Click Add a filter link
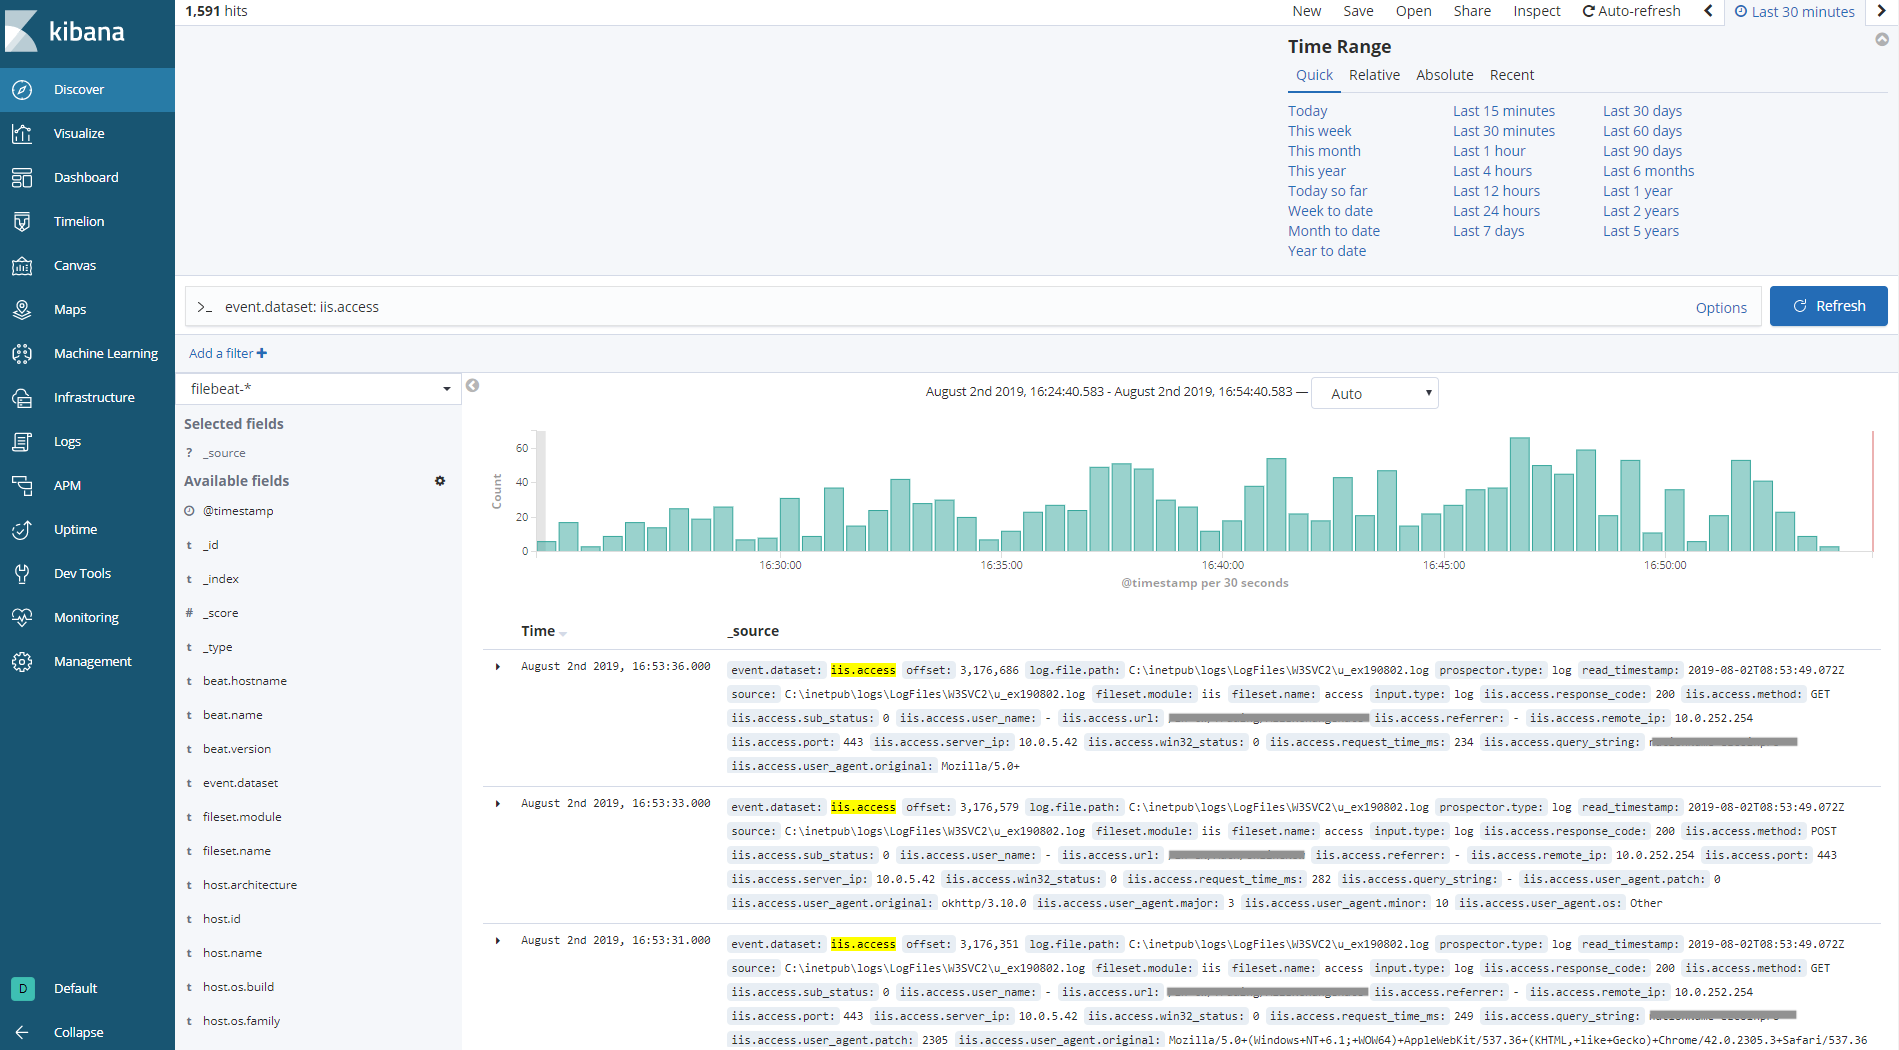The image size is (1899, 1050). (228, 353)
